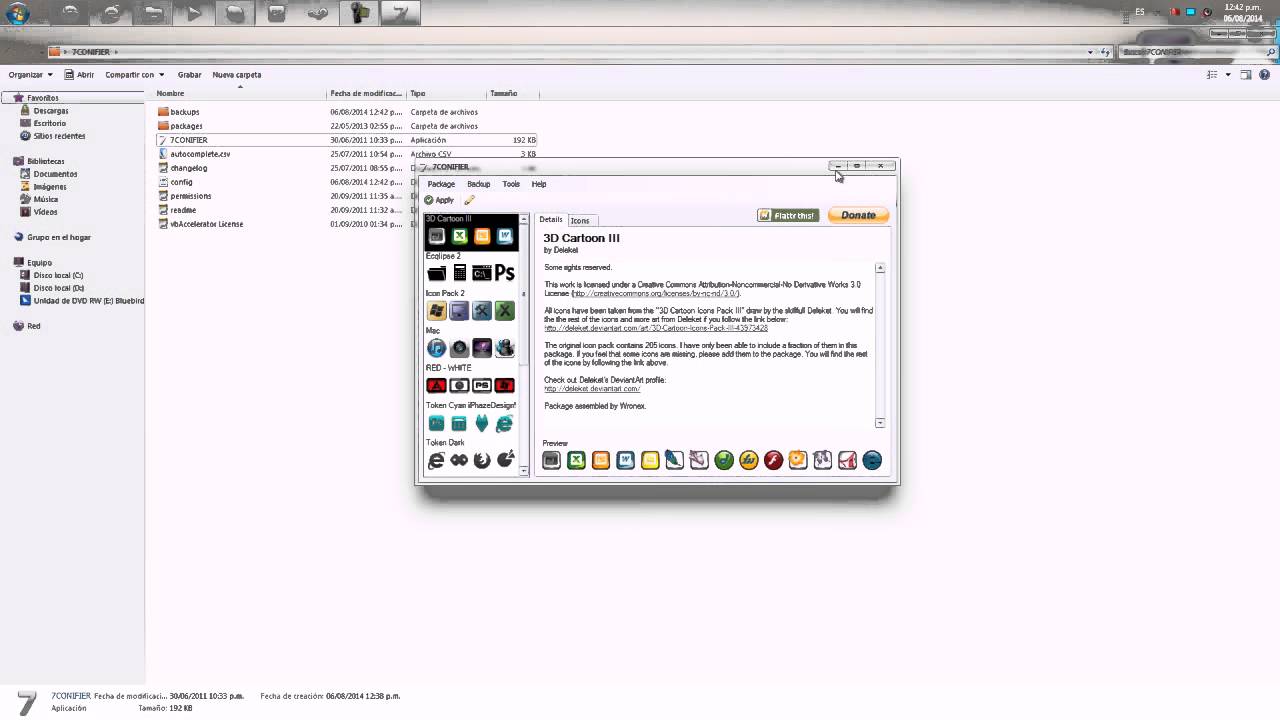Open the Help menu

539,184
